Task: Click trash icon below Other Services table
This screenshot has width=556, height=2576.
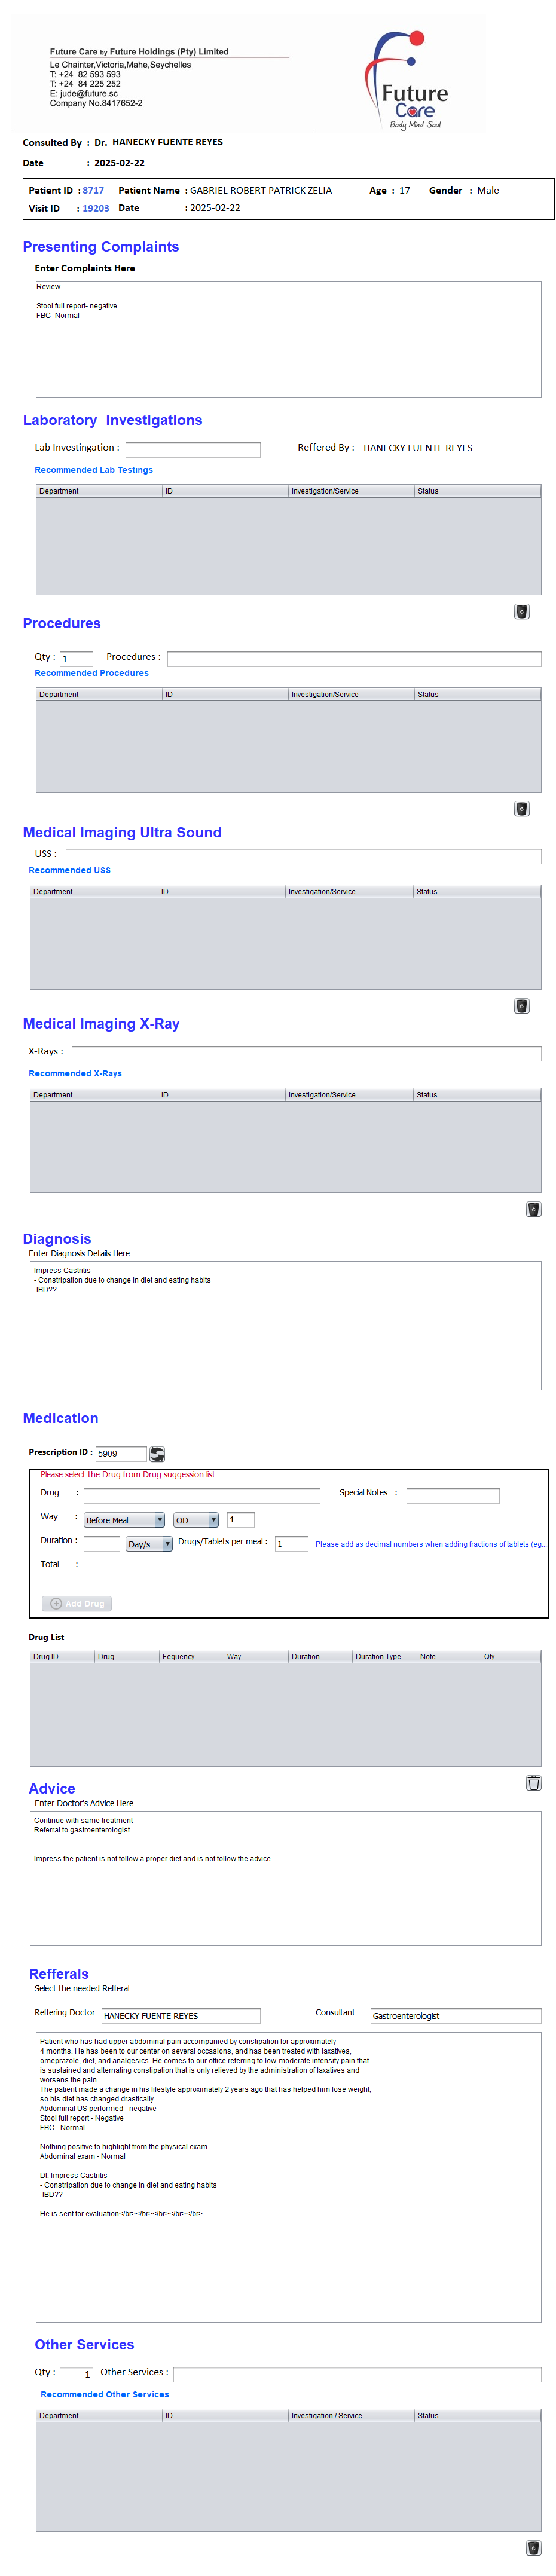Action: (x=533, y=2548)
